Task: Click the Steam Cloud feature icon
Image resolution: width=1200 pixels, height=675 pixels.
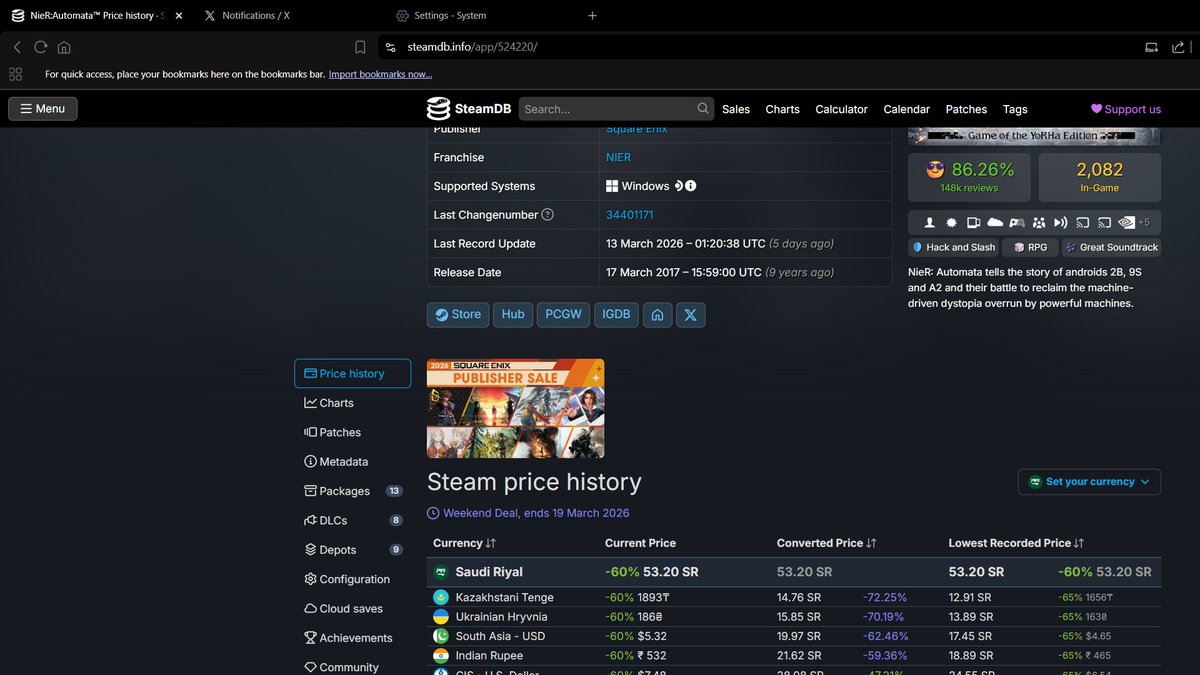Action: (995, 222)
